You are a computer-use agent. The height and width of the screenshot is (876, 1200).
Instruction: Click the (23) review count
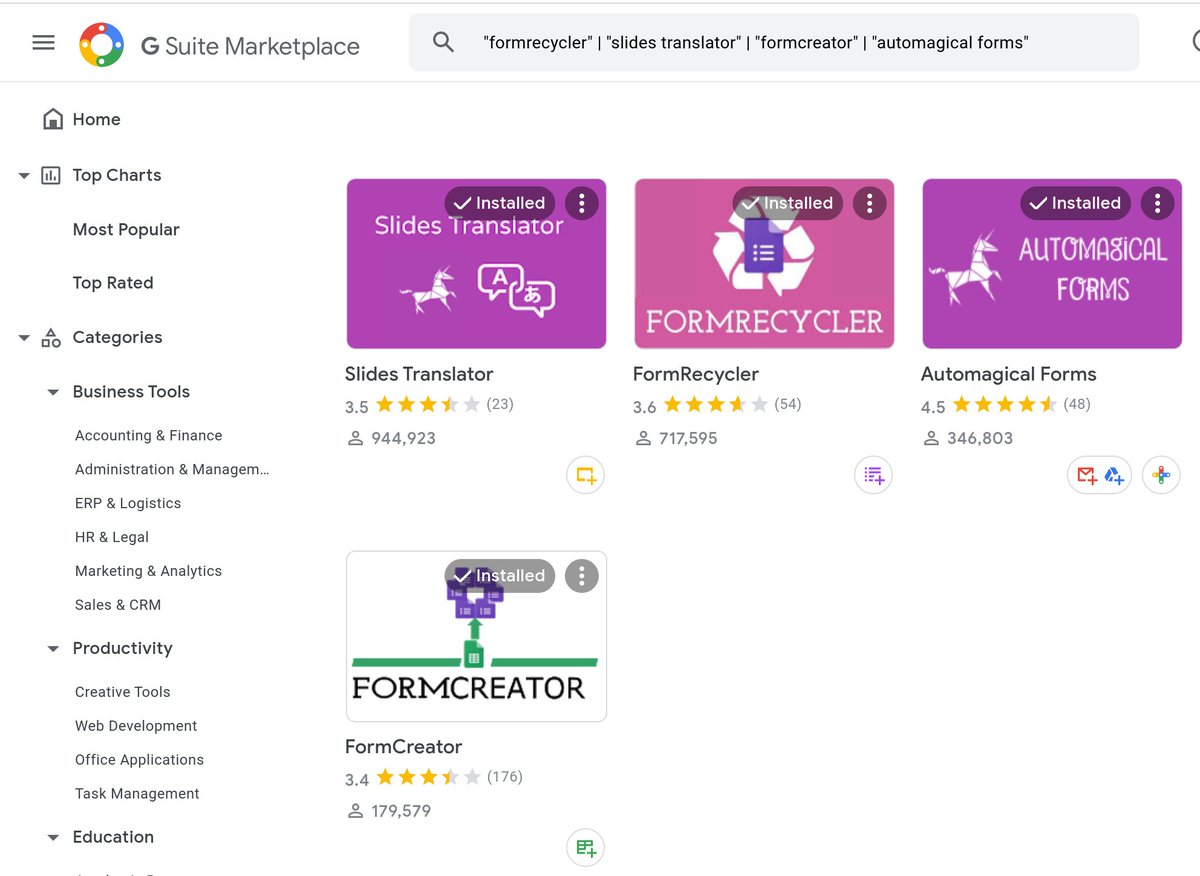[x=500, y=405]
